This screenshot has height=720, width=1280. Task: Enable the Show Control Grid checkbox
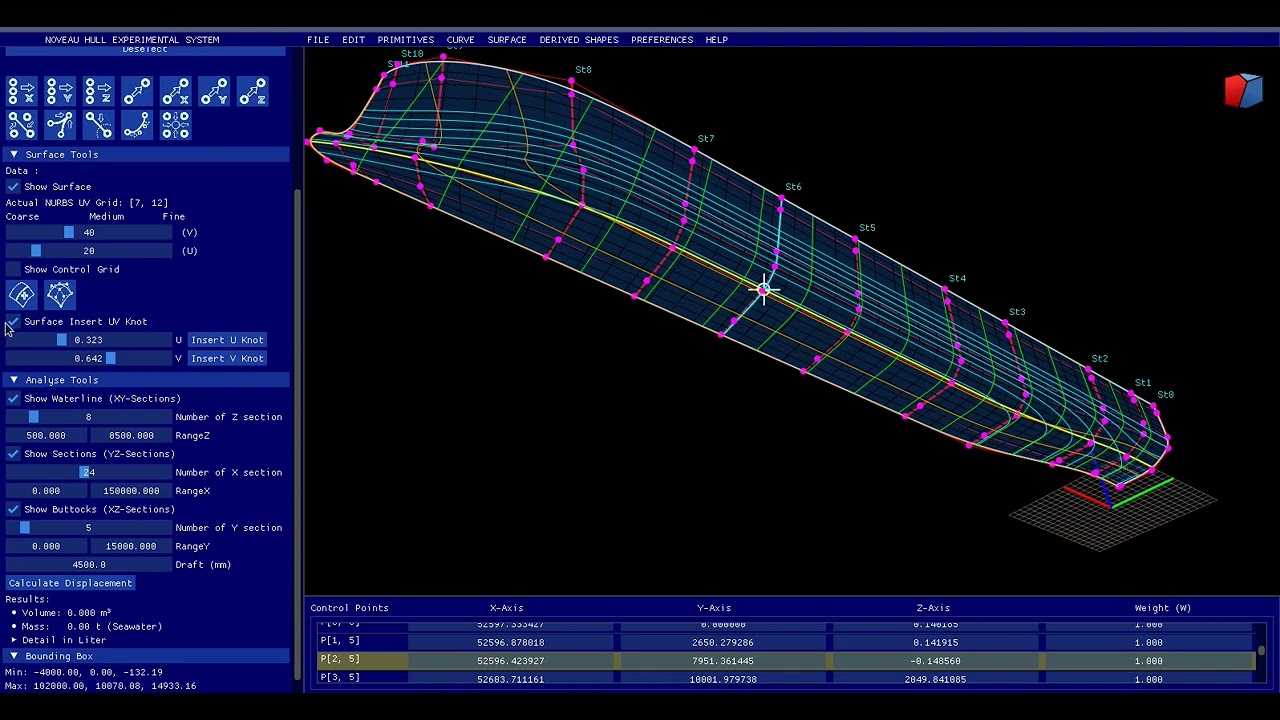(x=13, y=270)
